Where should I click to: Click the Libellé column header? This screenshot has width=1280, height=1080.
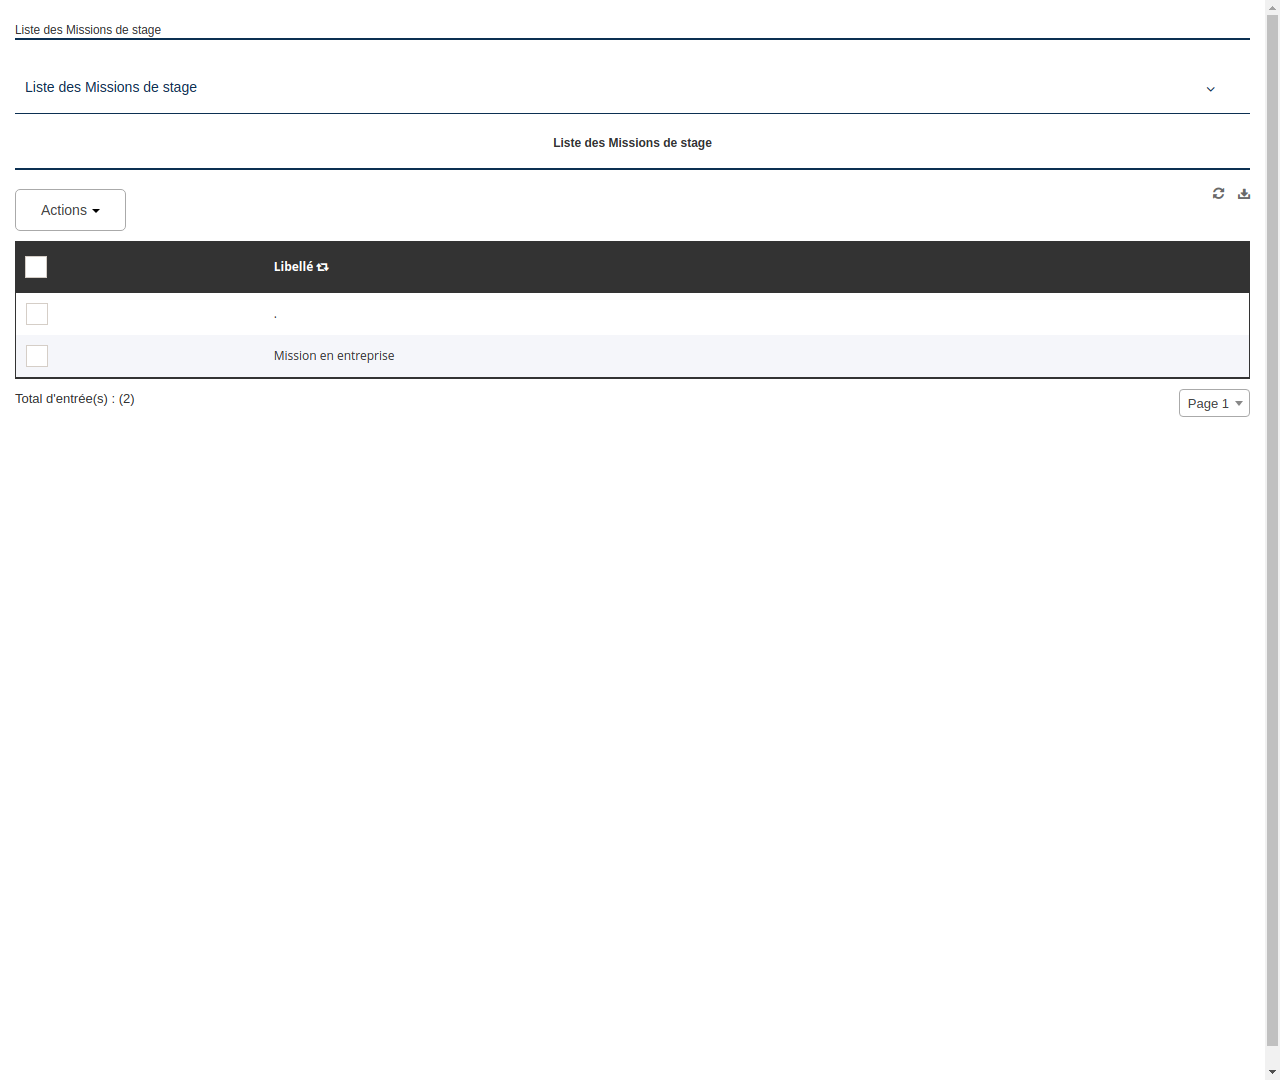294,266
